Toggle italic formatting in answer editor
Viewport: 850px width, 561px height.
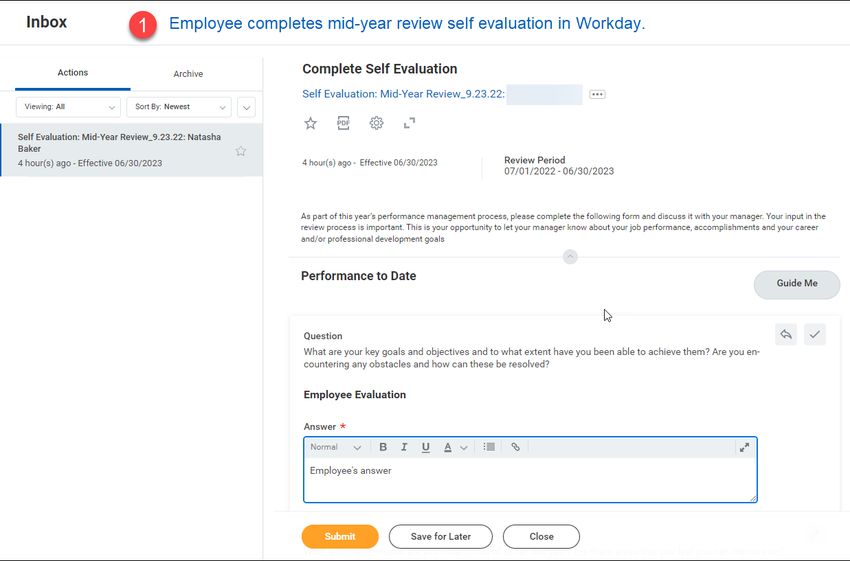click(x=404, y=447)
